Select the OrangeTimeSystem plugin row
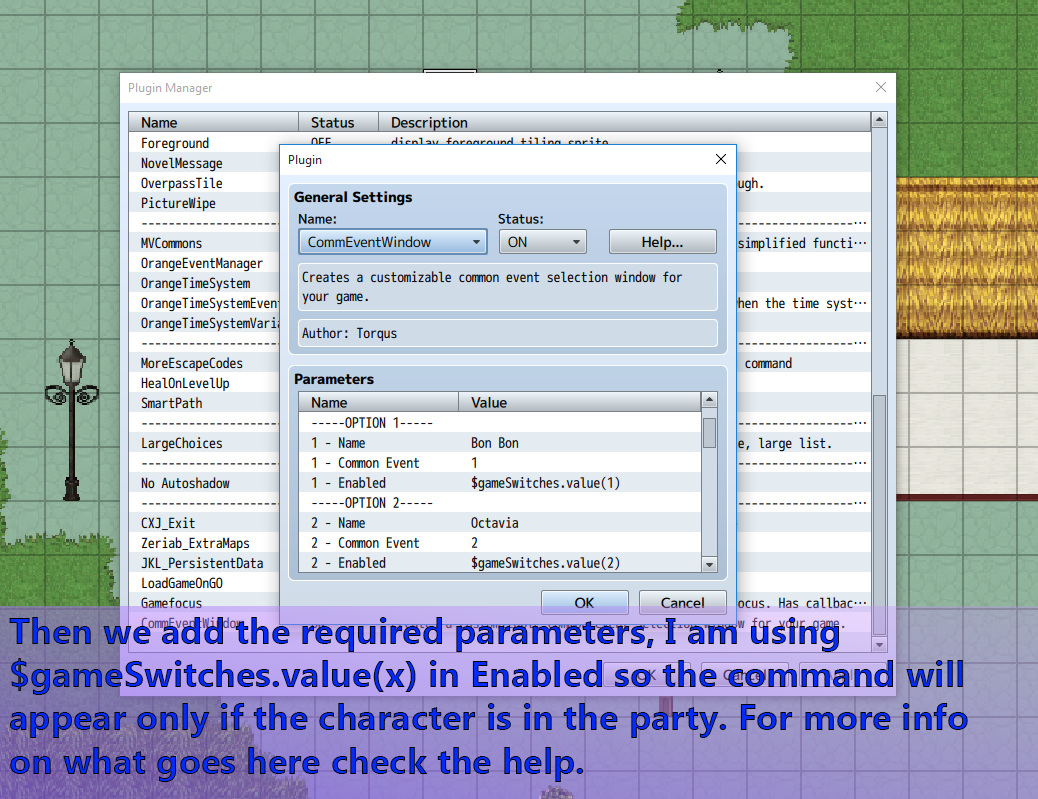Screen dimensions: 1038x799 (x=205, y=283)
